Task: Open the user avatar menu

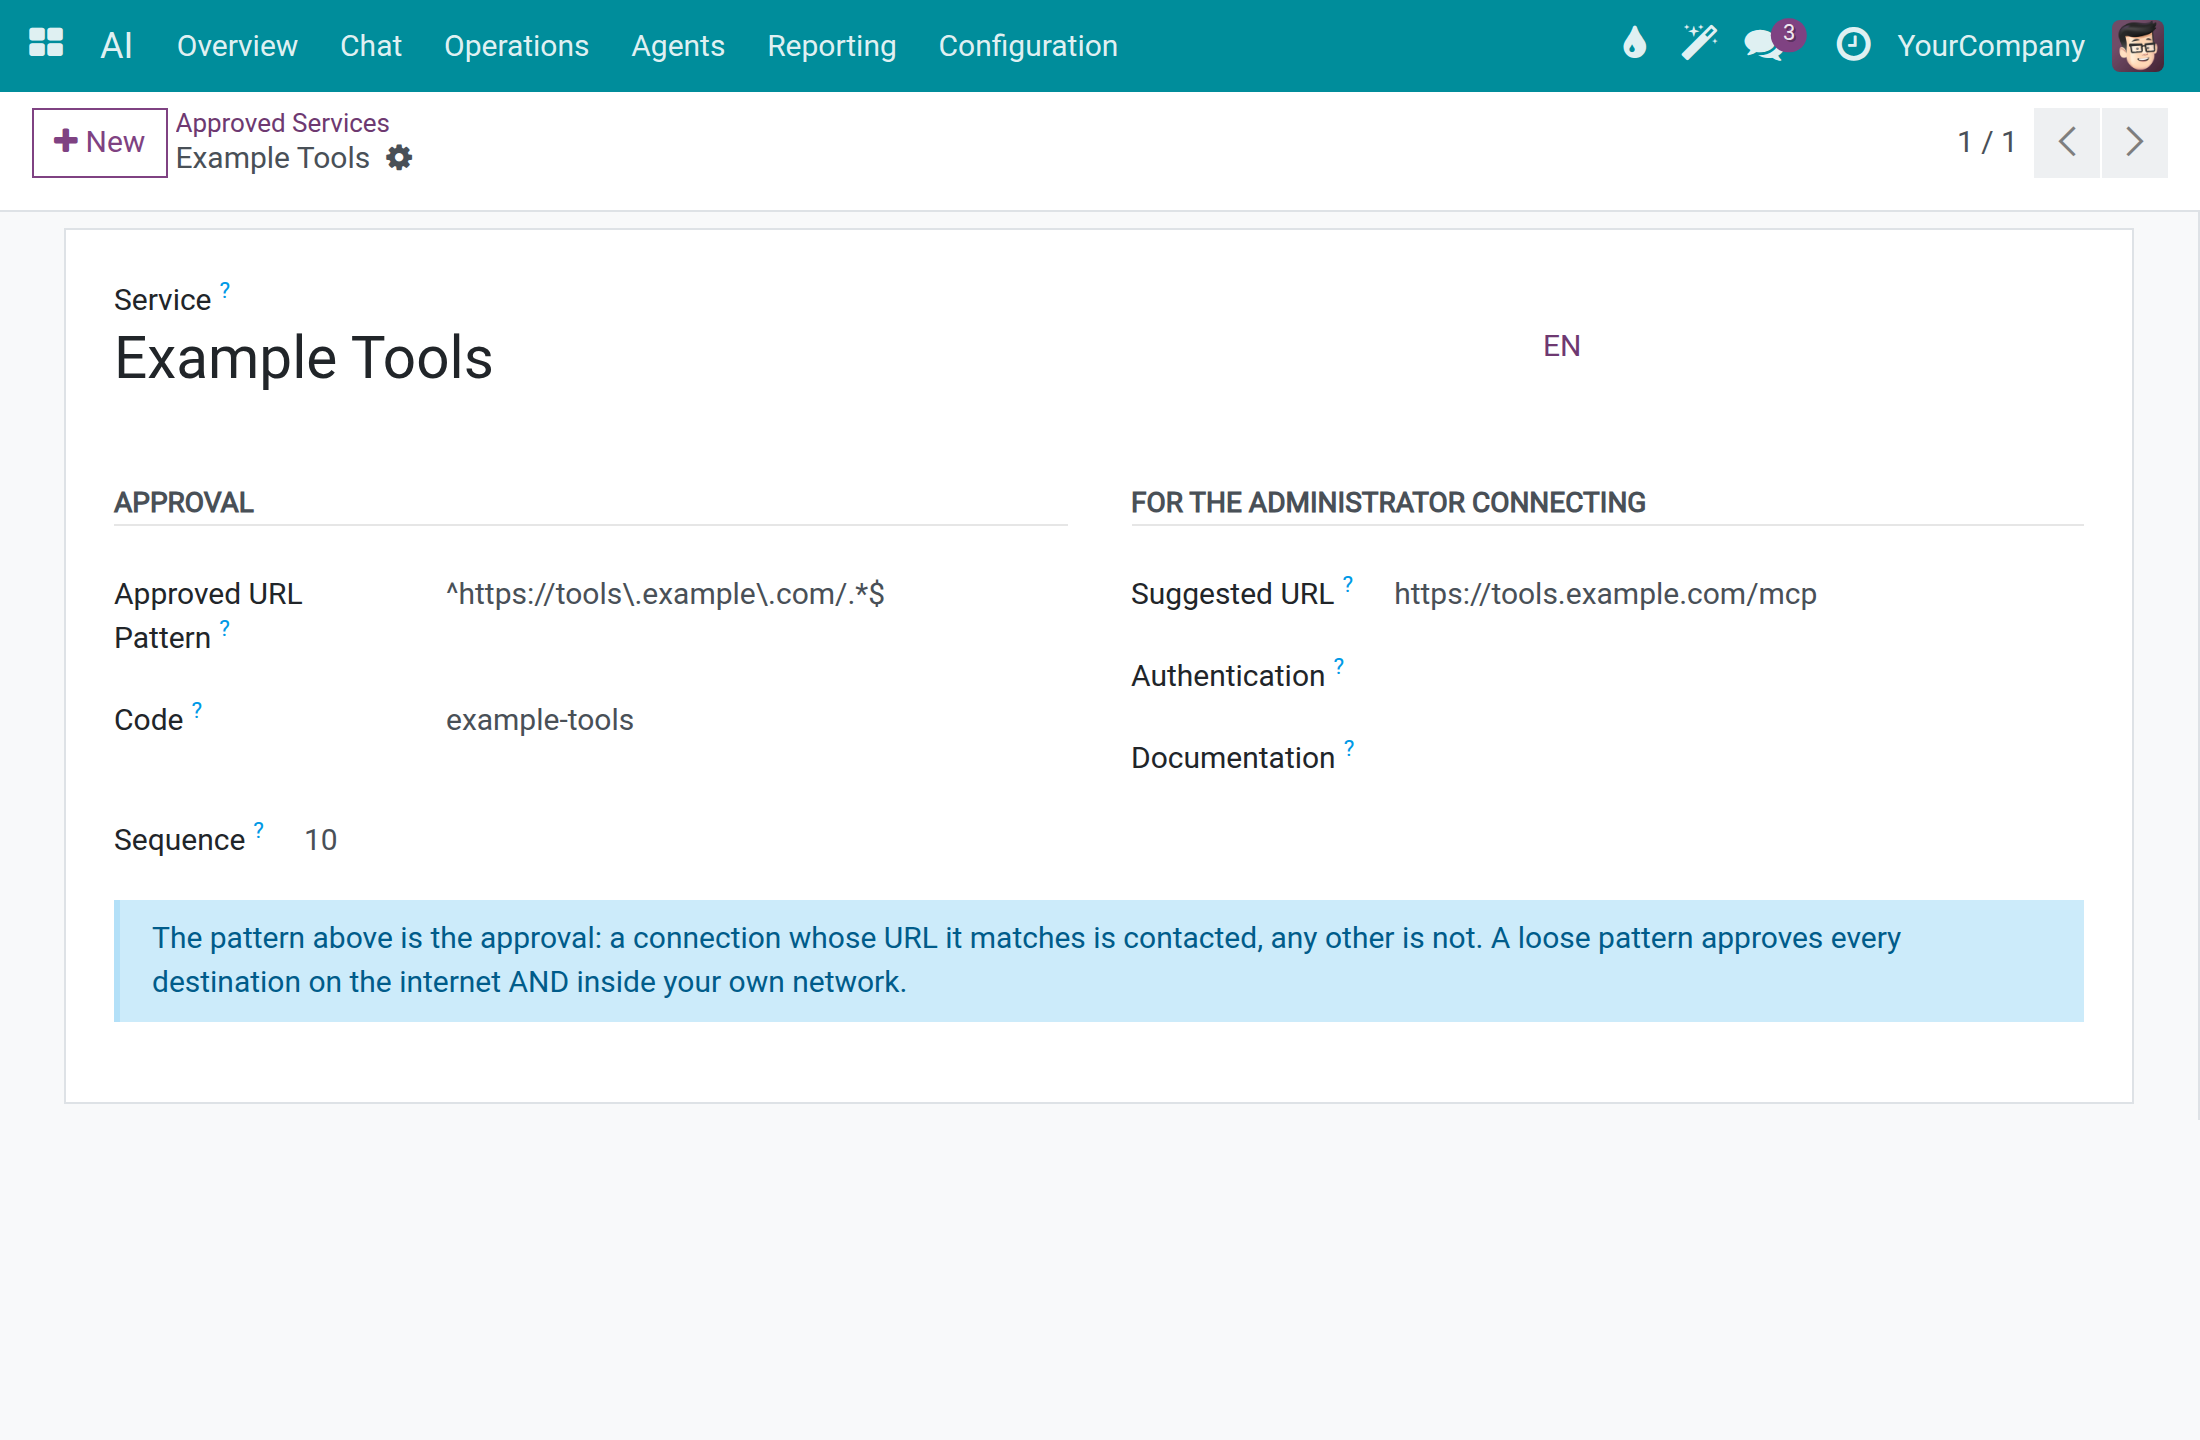Action: coord(2138,46)
